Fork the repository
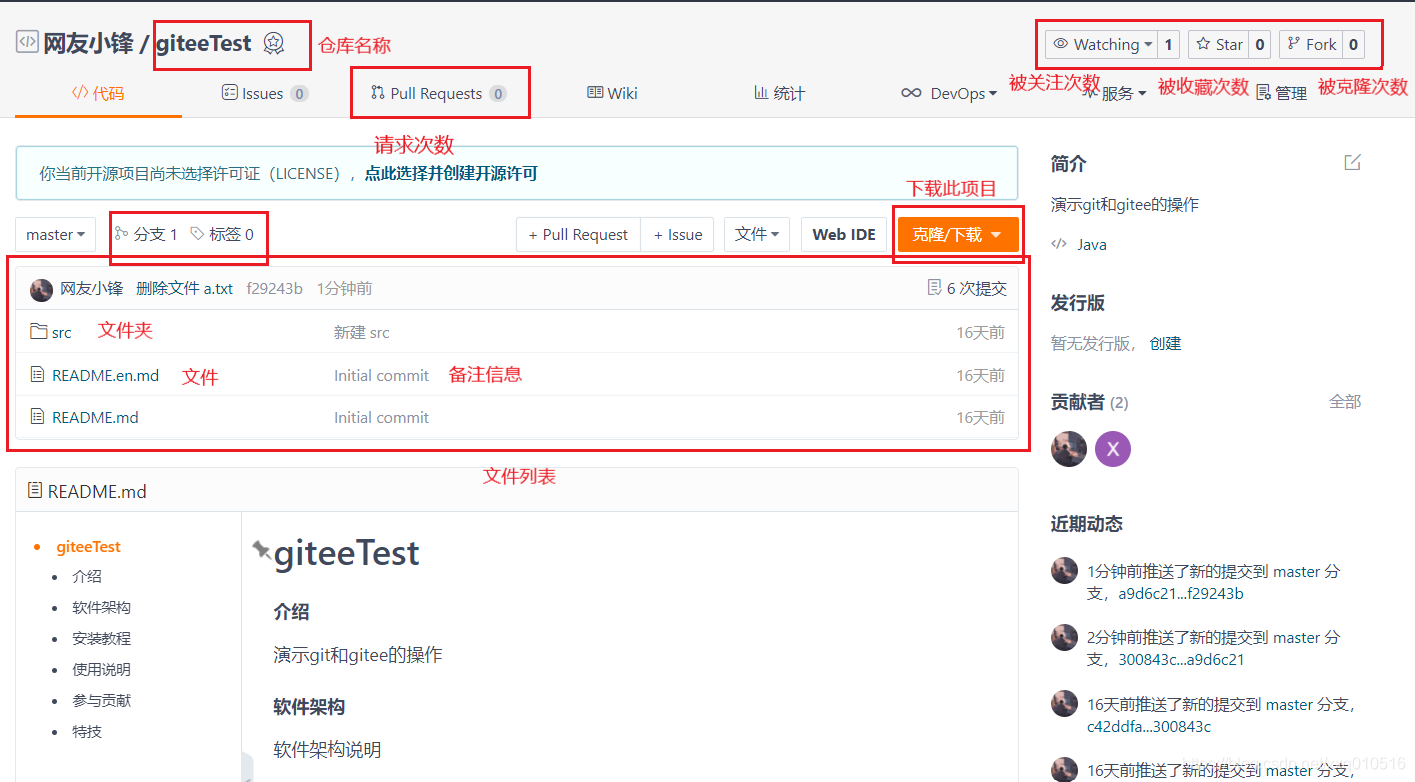This screenshot has height=782, width=1415. click(x=1310, y=44)
